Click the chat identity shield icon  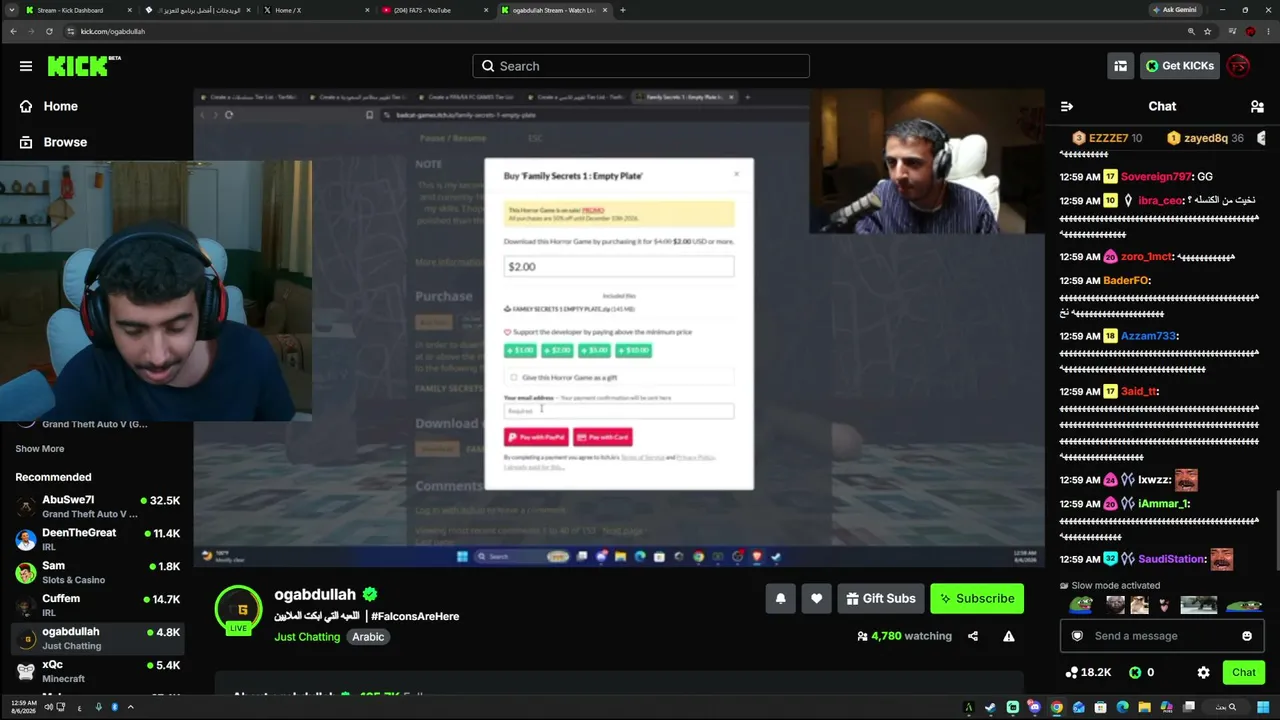coord(1077,636)
